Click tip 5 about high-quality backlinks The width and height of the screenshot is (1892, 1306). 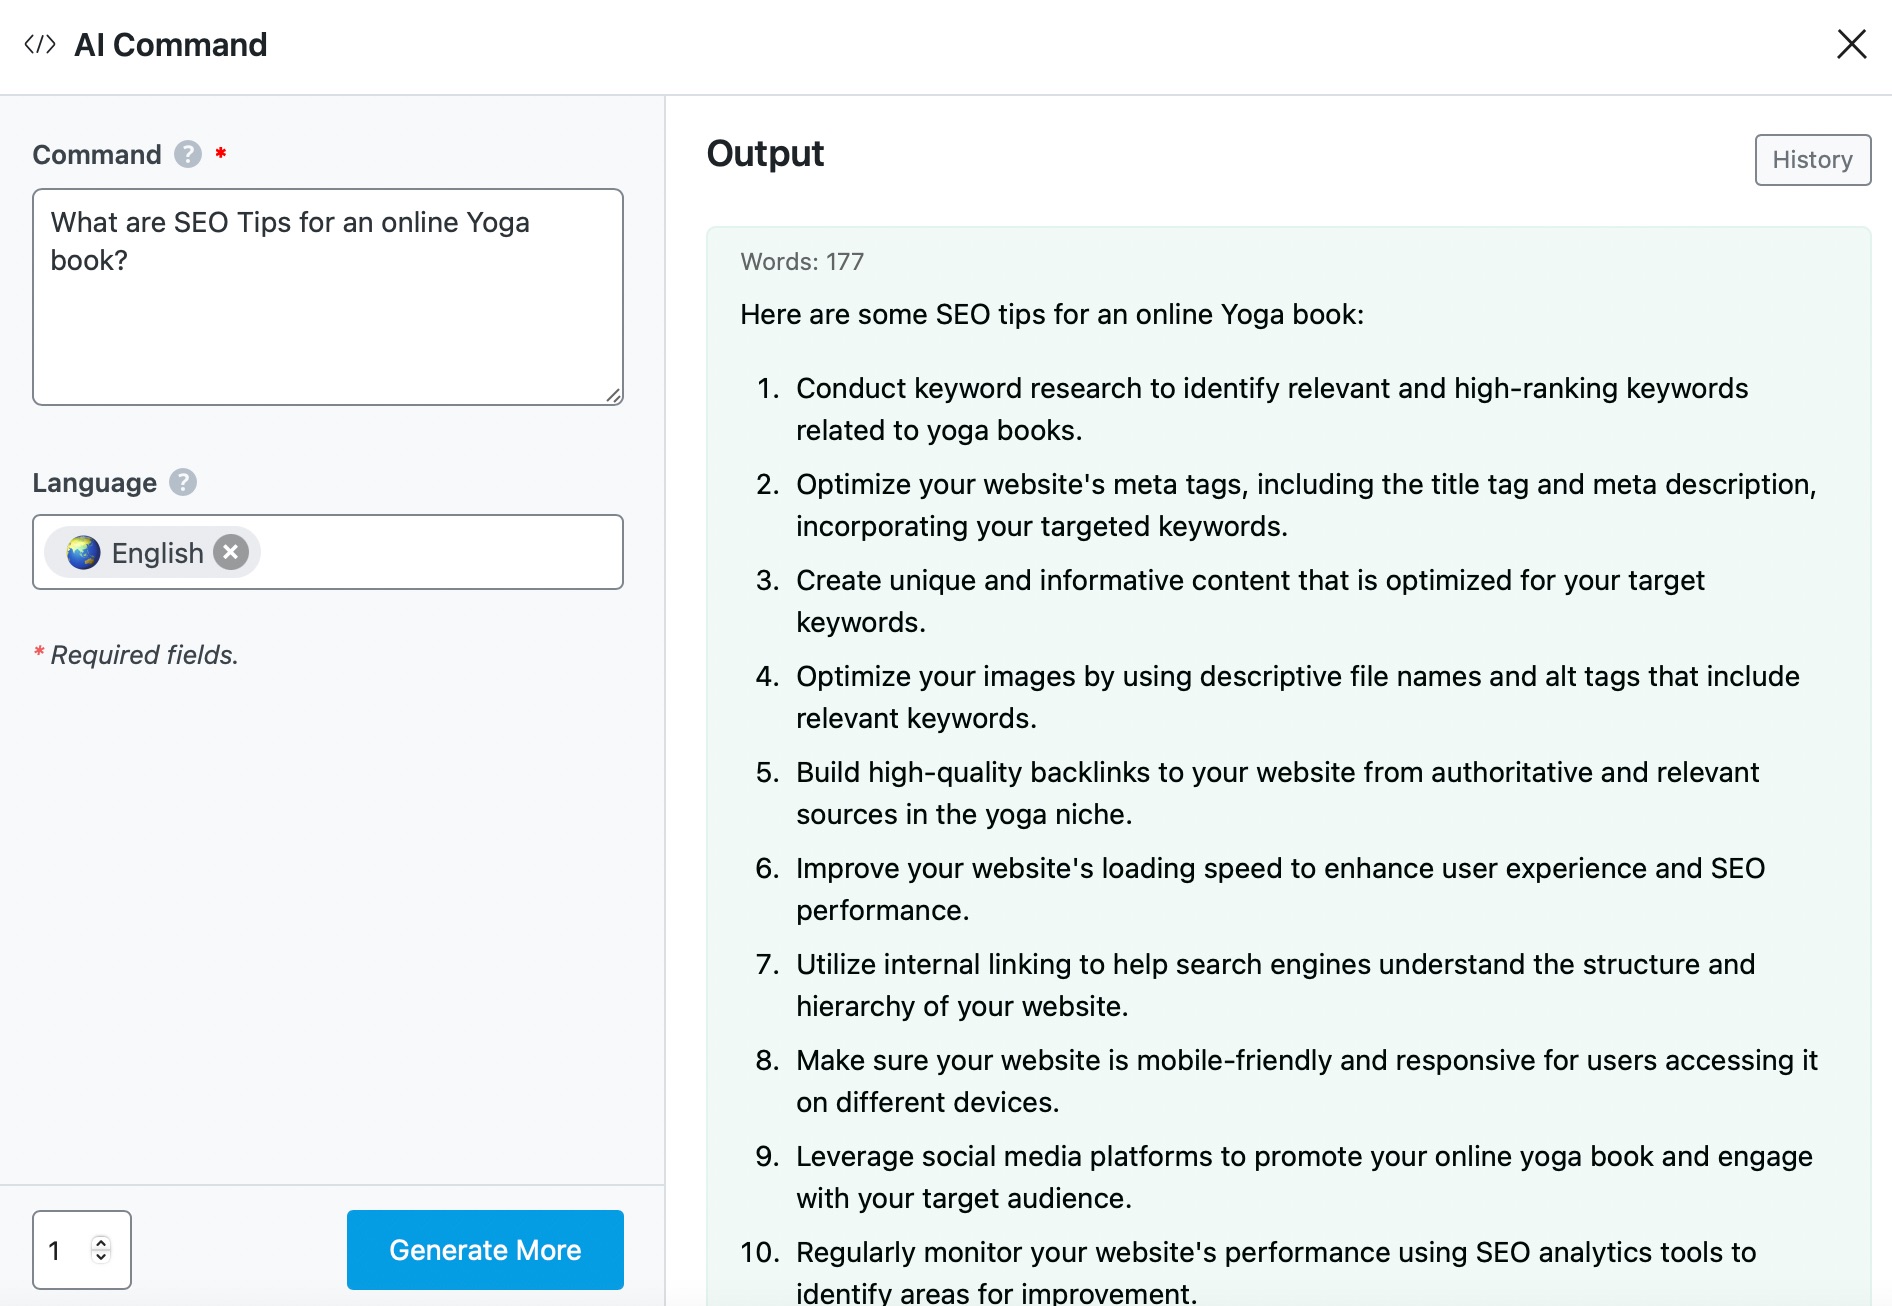[x=1278, y=793]
